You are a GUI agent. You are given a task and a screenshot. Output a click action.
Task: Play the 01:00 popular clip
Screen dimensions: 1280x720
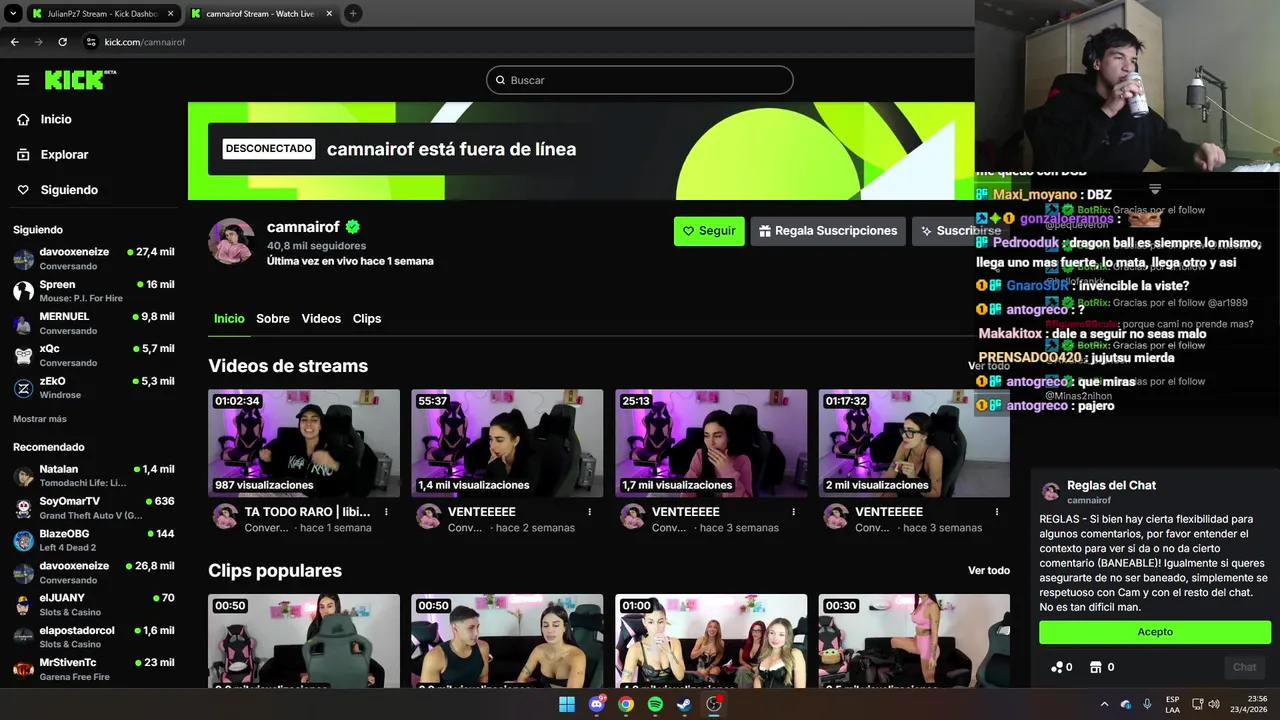point(711,641)
